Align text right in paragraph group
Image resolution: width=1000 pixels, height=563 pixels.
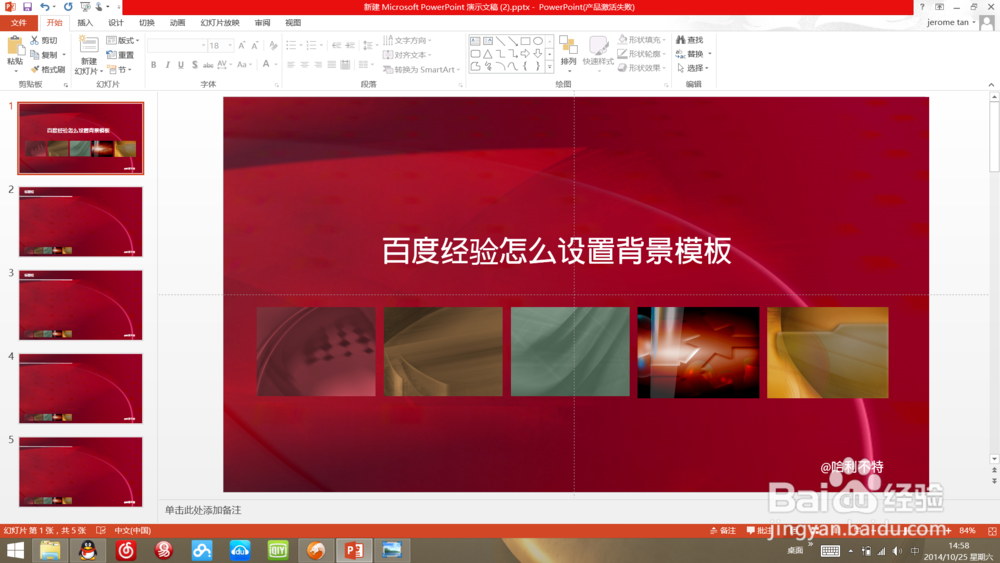[318, 64]
